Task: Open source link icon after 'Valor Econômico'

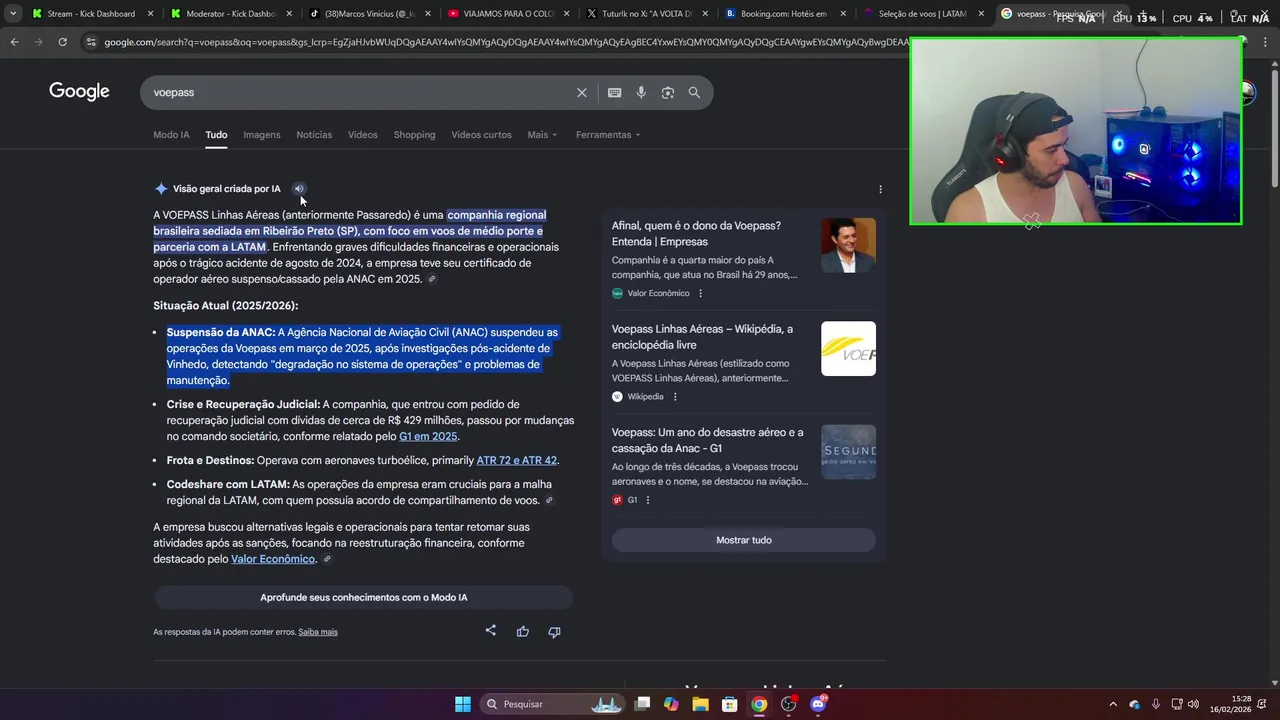Action: click(x=327, y=559)
